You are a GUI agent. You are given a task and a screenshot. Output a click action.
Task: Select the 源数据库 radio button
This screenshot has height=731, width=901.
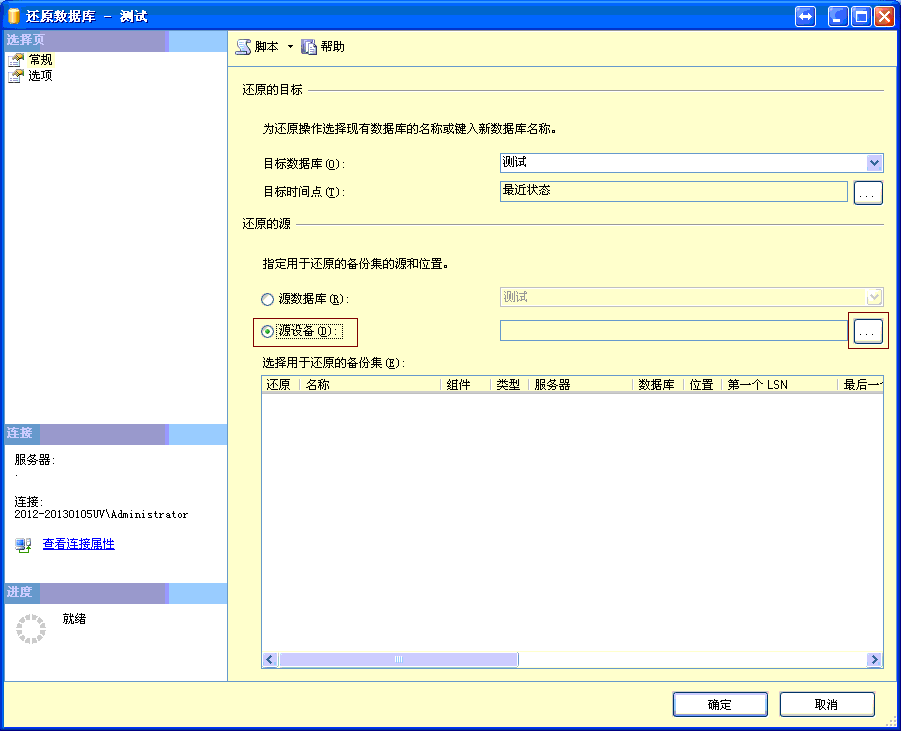(x=267, y=298)
